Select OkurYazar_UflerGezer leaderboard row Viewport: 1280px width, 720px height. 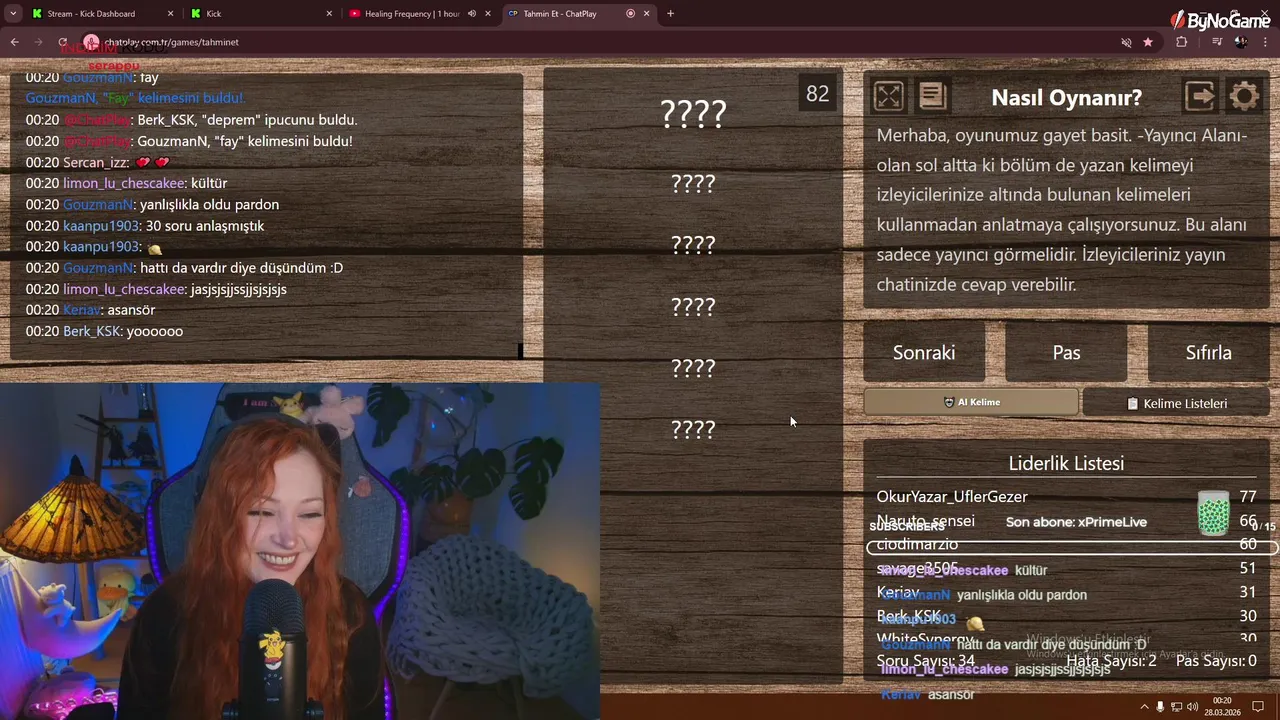[1066, 496]
